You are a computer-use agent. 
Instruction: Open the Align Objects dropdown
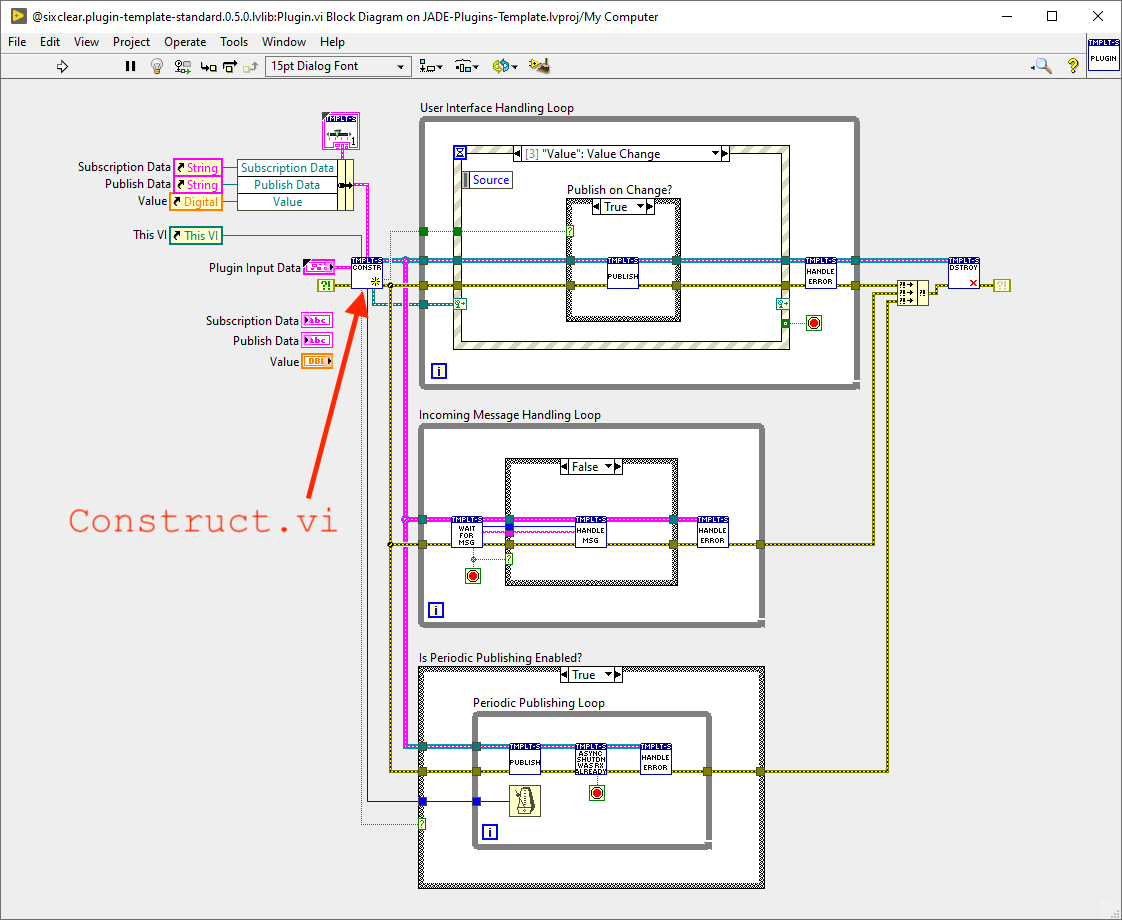431,66
